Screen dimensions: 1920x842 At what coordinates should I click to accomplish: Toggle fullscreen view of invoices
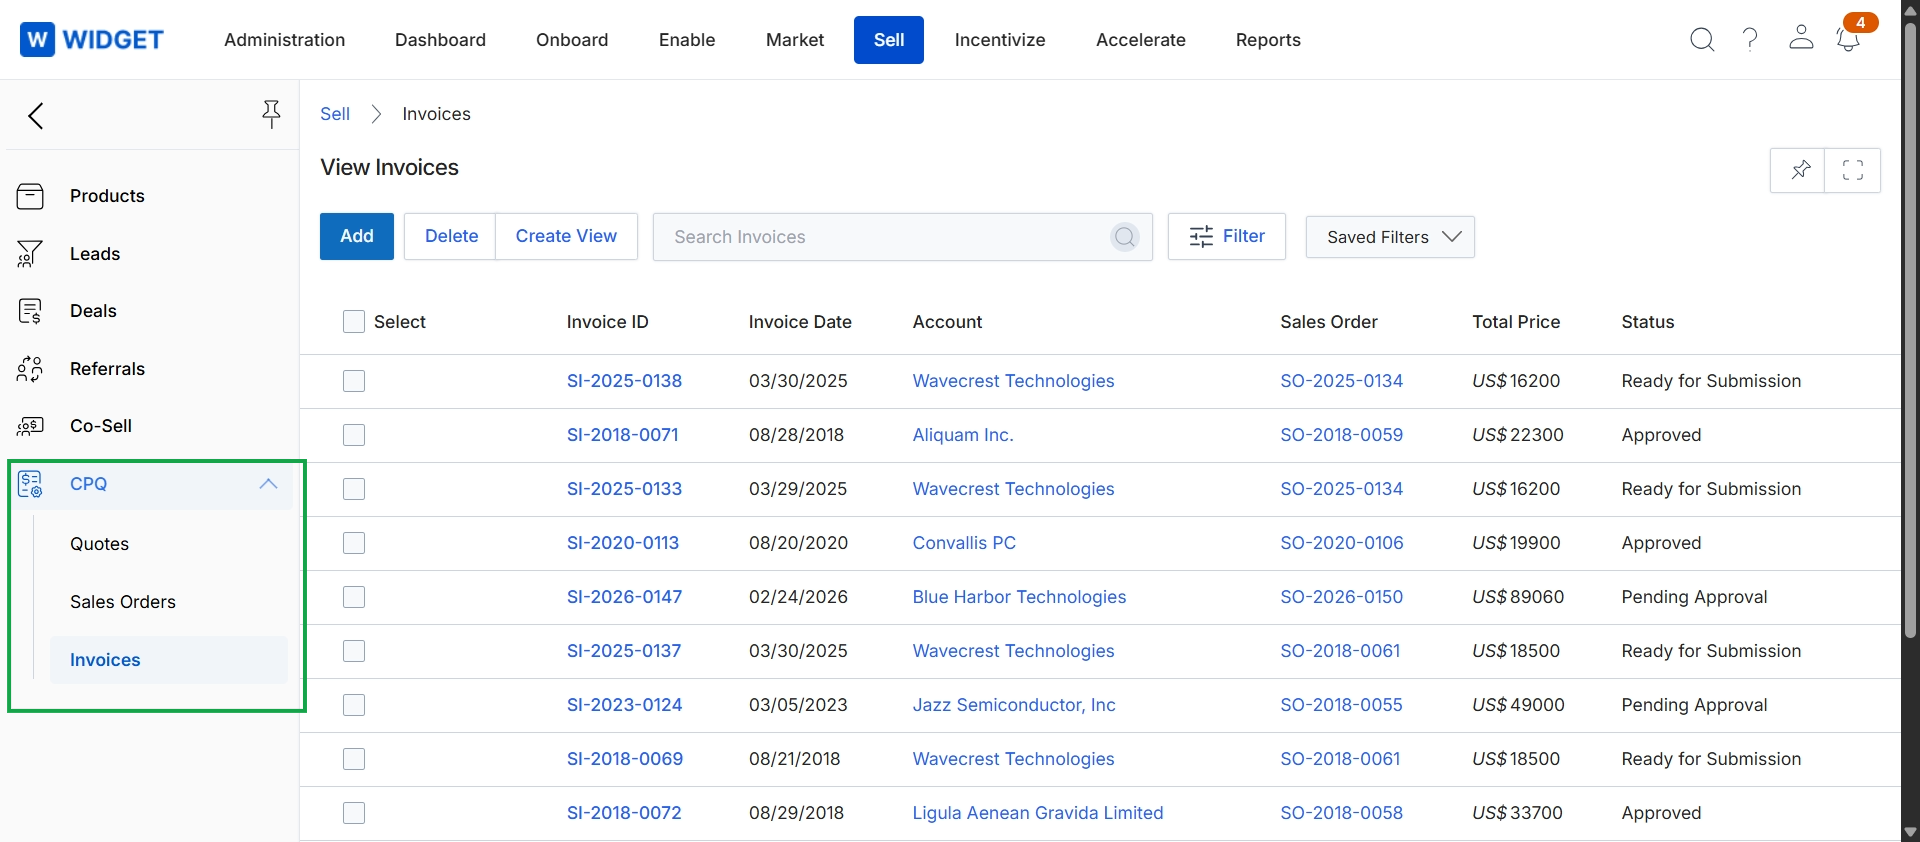point(1853,170)
